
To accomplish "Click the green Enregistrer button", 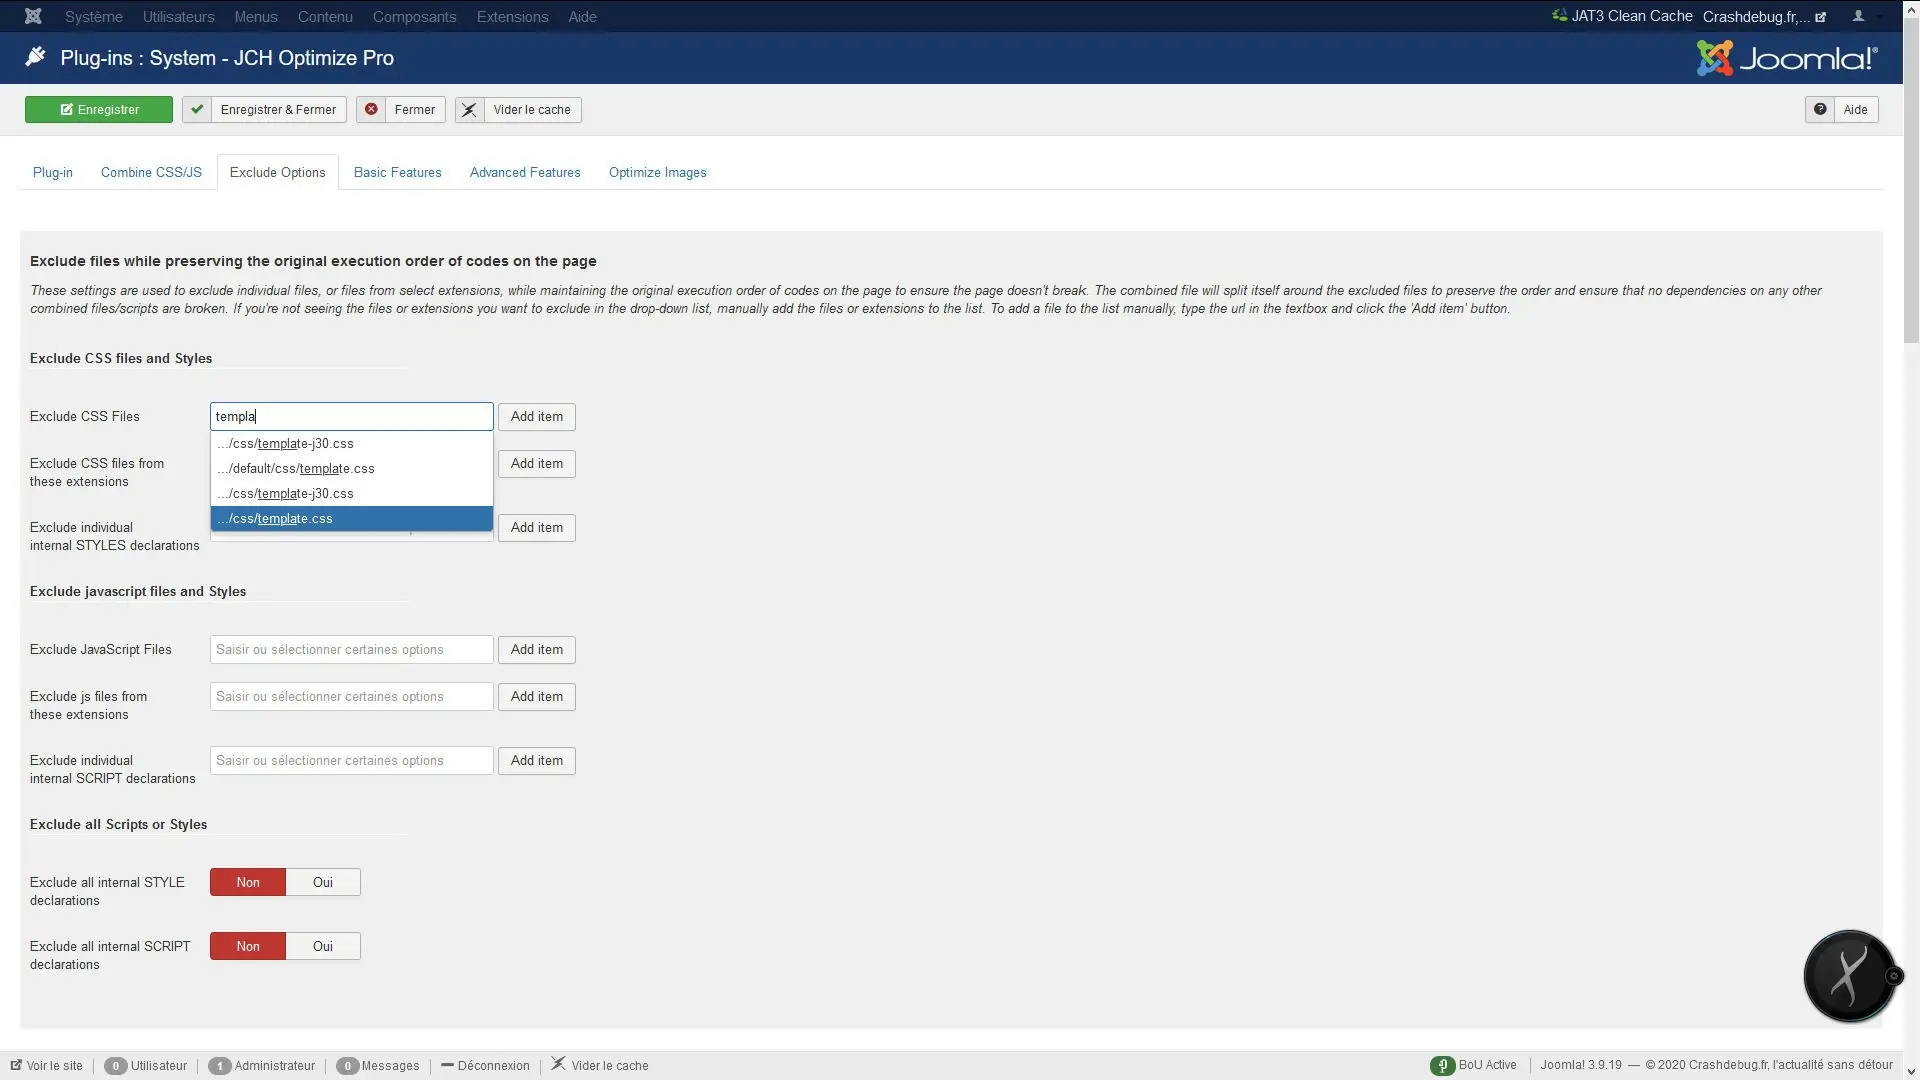I will [x=99, y=110].
